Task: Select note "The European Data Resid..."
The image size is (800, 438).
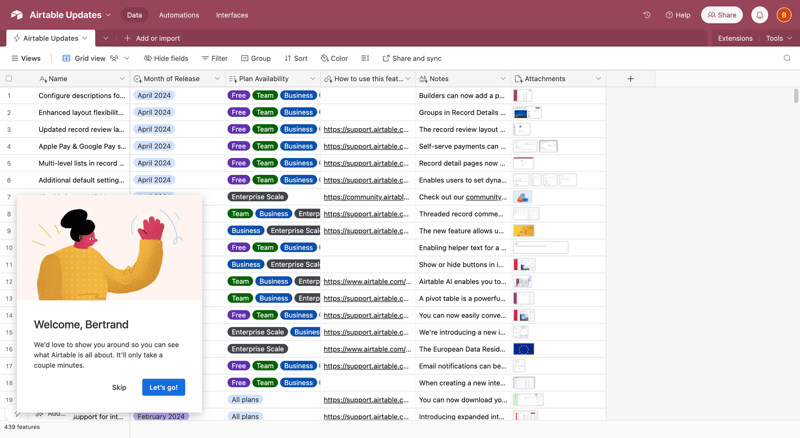Action: (x=462, y=349)
